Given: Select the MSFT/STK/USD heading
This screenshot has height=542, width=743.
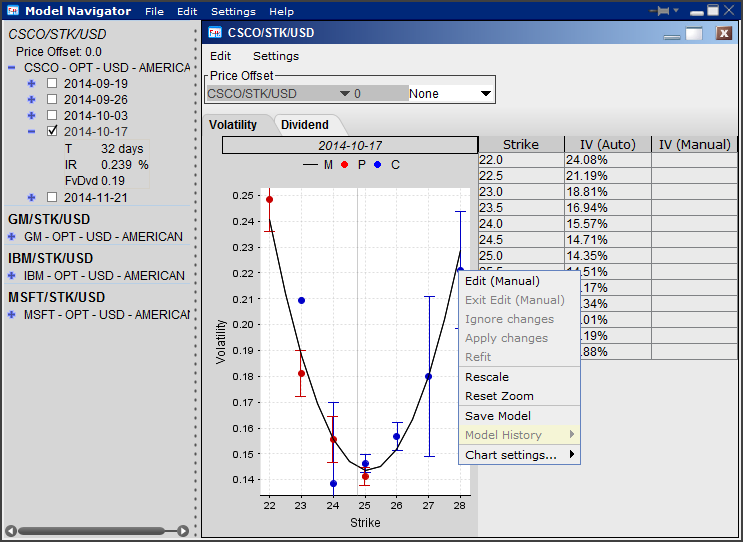Looking at the screenshot, I should click(x=56, y=297).
